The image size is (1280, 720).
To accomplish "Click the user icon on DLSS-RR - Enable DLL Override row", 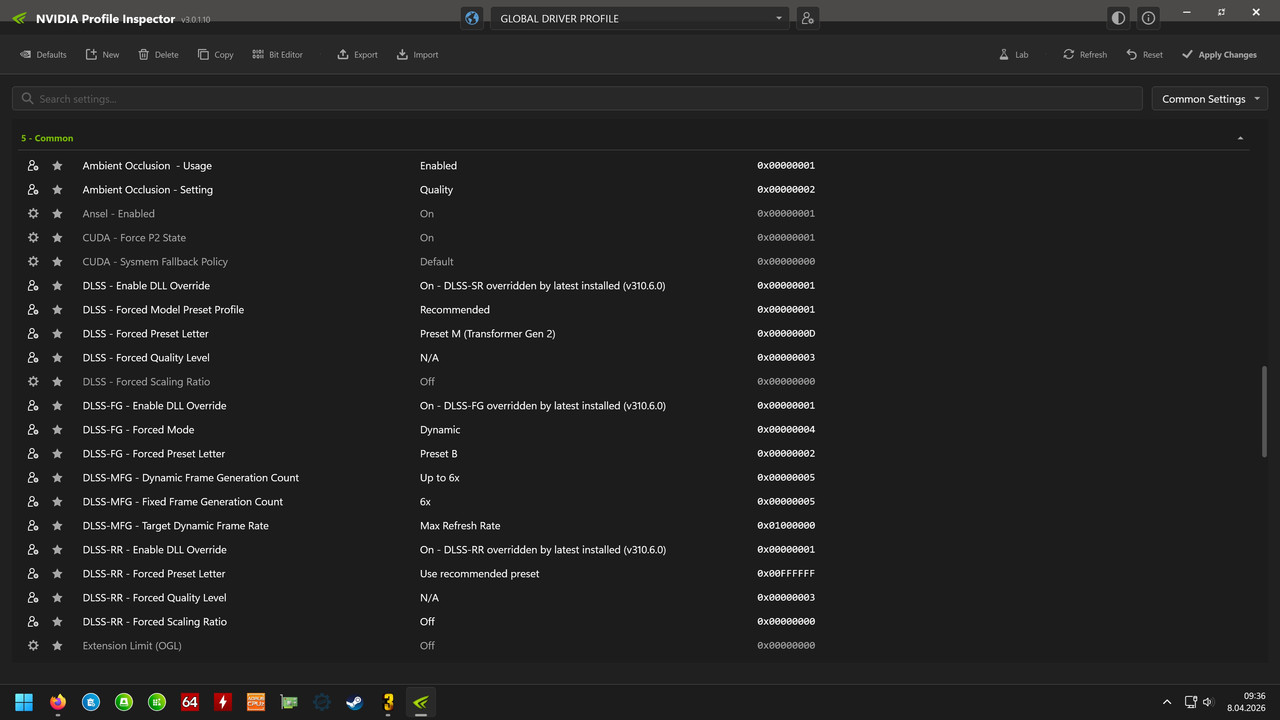I will coord(33,550).
